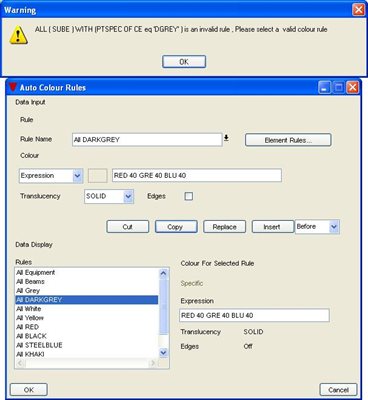Click the Rules list horizontal scroll left arrow
The width and height of the screenshot is (368, 400).
pos(20,363)
